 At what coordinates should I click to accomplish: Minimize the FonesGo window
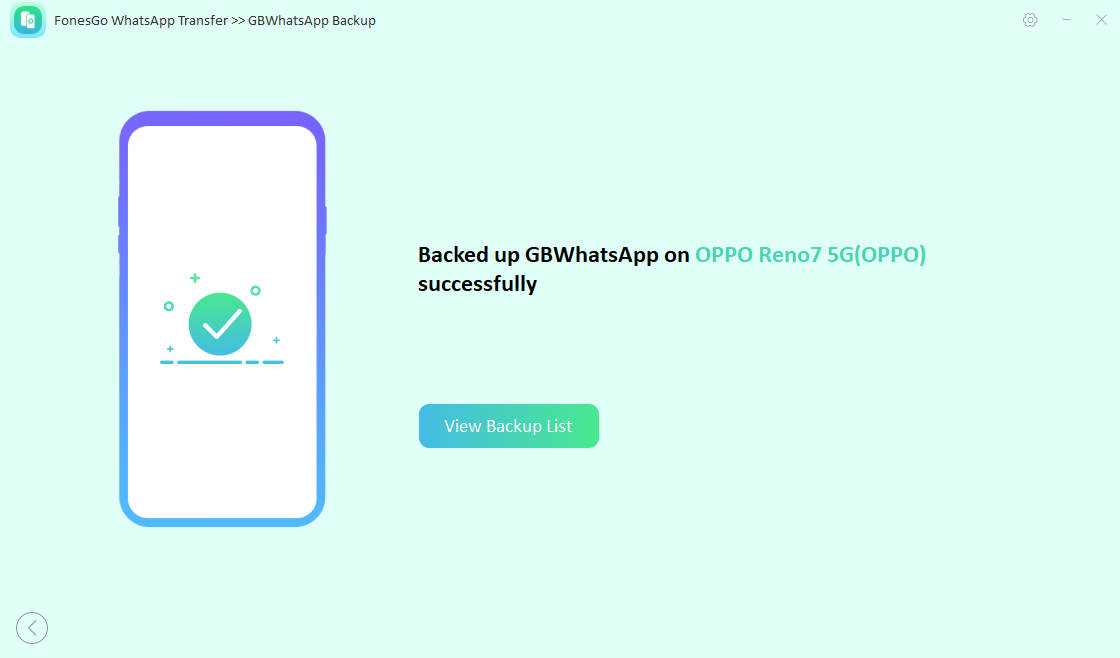1066,20
